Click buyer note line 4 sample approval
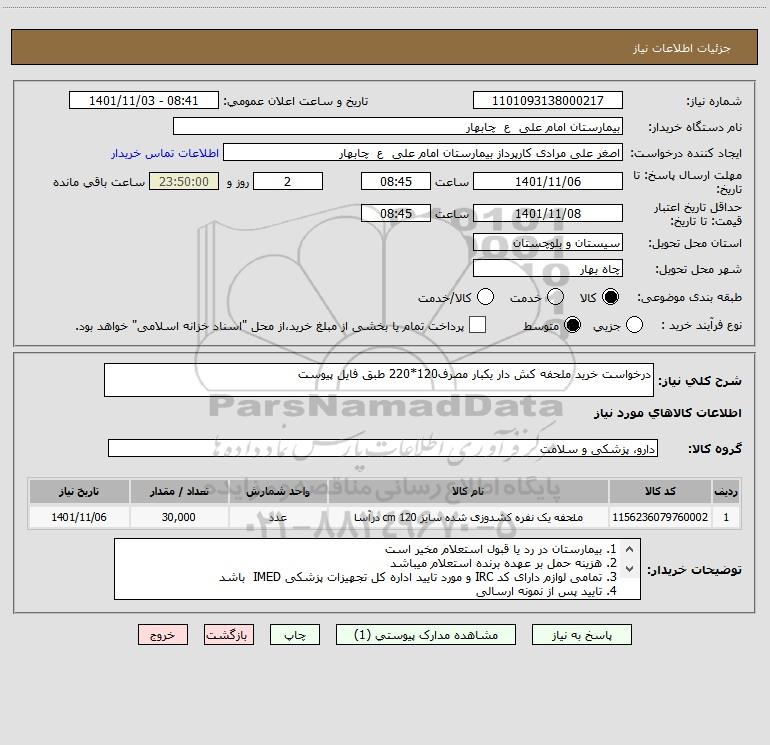The height and width of the screenshot is (745, 770). point(546,591)
